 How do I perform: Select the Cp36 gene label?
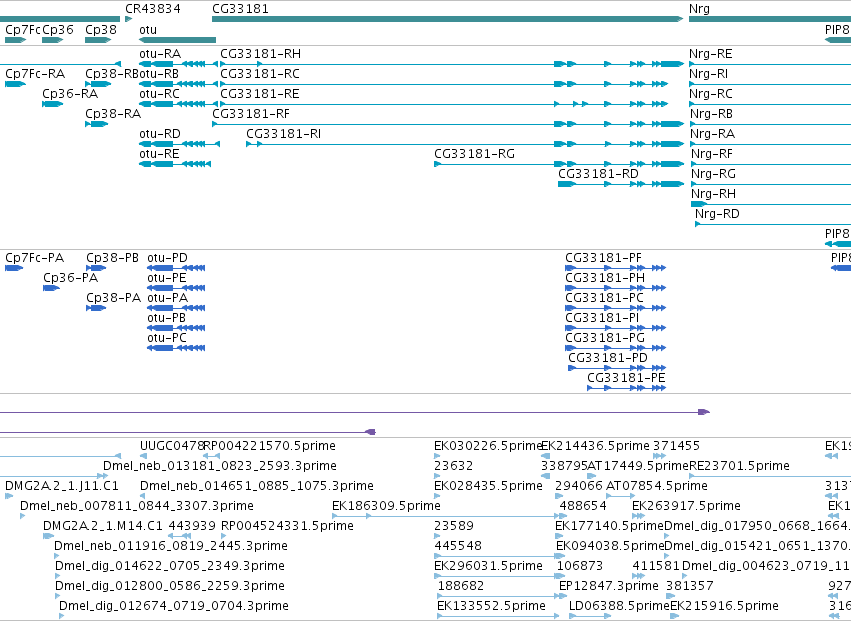pyautogui.click(x=58, y=29)
